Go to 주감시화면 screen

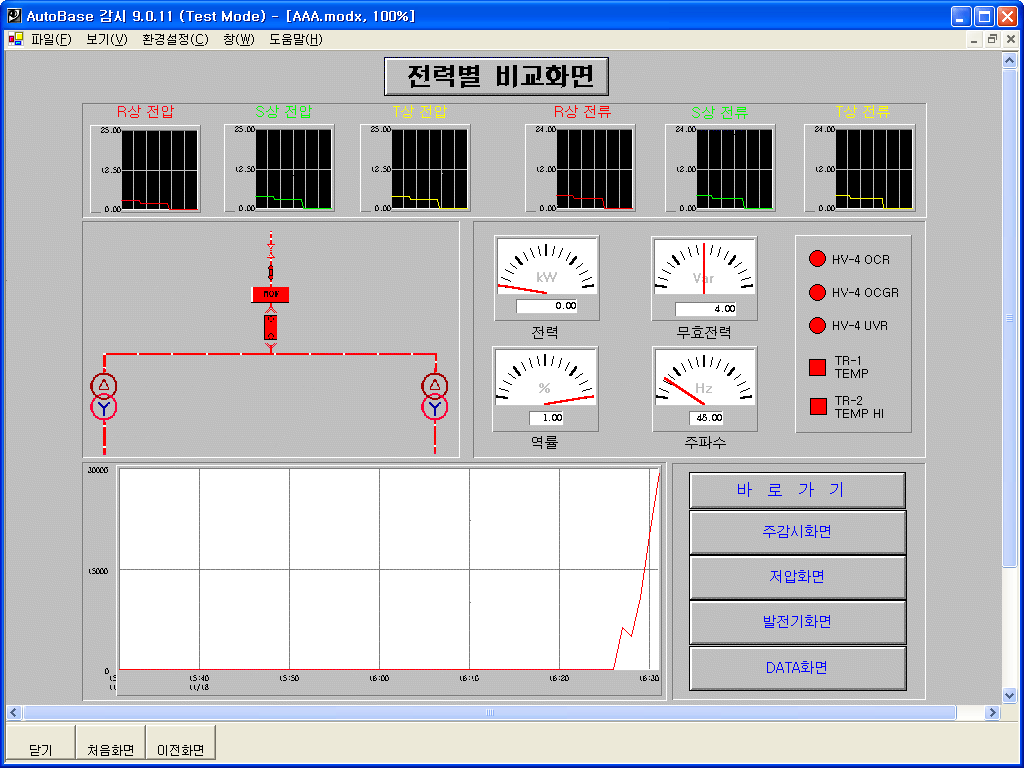(797, 532)
